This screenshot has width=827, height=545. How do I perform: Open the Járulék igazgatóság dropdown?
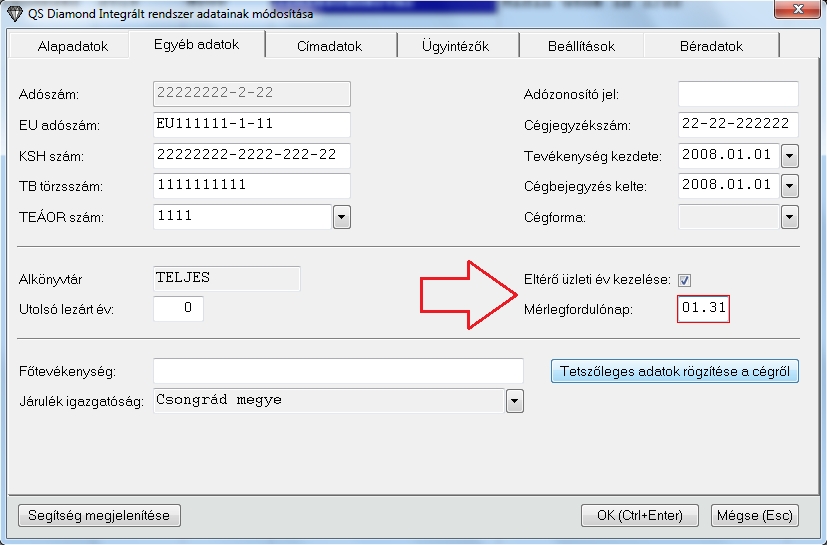(514, 401)
